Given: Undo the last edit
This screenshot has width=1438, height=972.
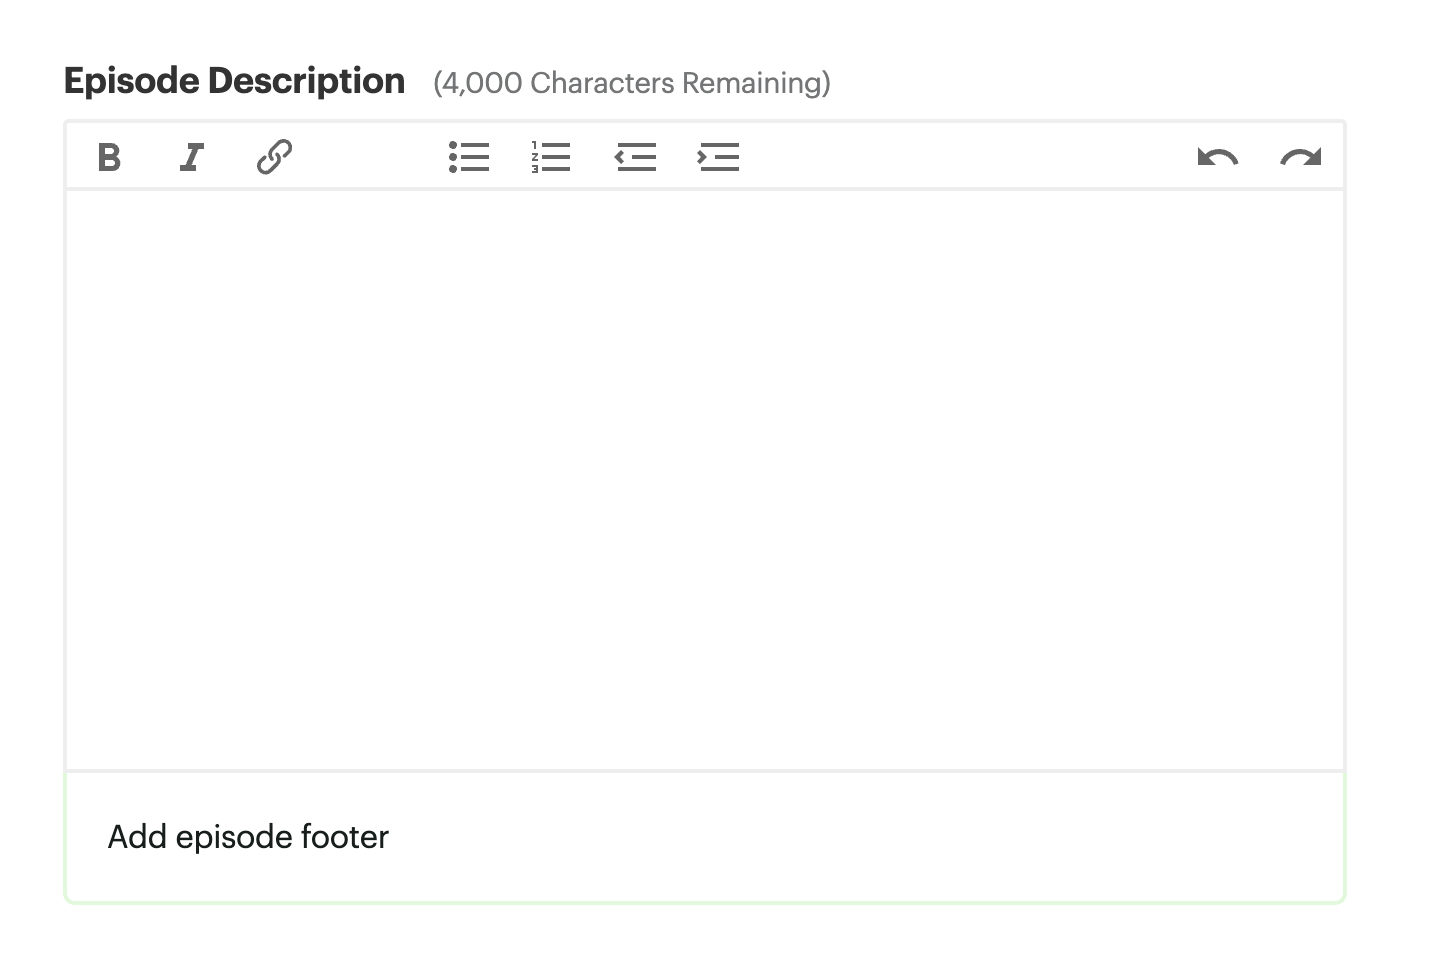Looking at the screenshot, I should pyautogui.click(x=1217, y=157).
